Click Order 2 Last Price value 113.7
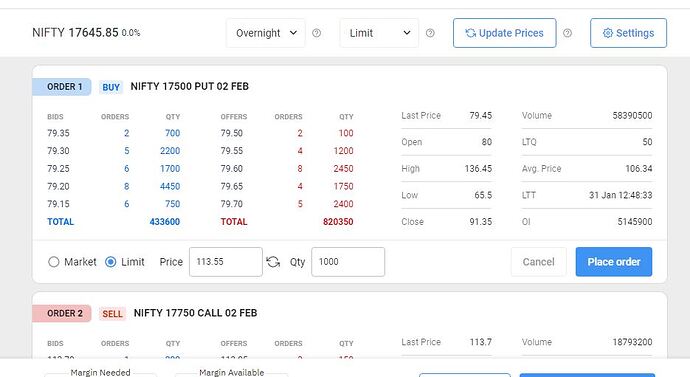Image resolution: width=690 pixels, height=377 pixels. pyautogui.click(x=481, y=342)
